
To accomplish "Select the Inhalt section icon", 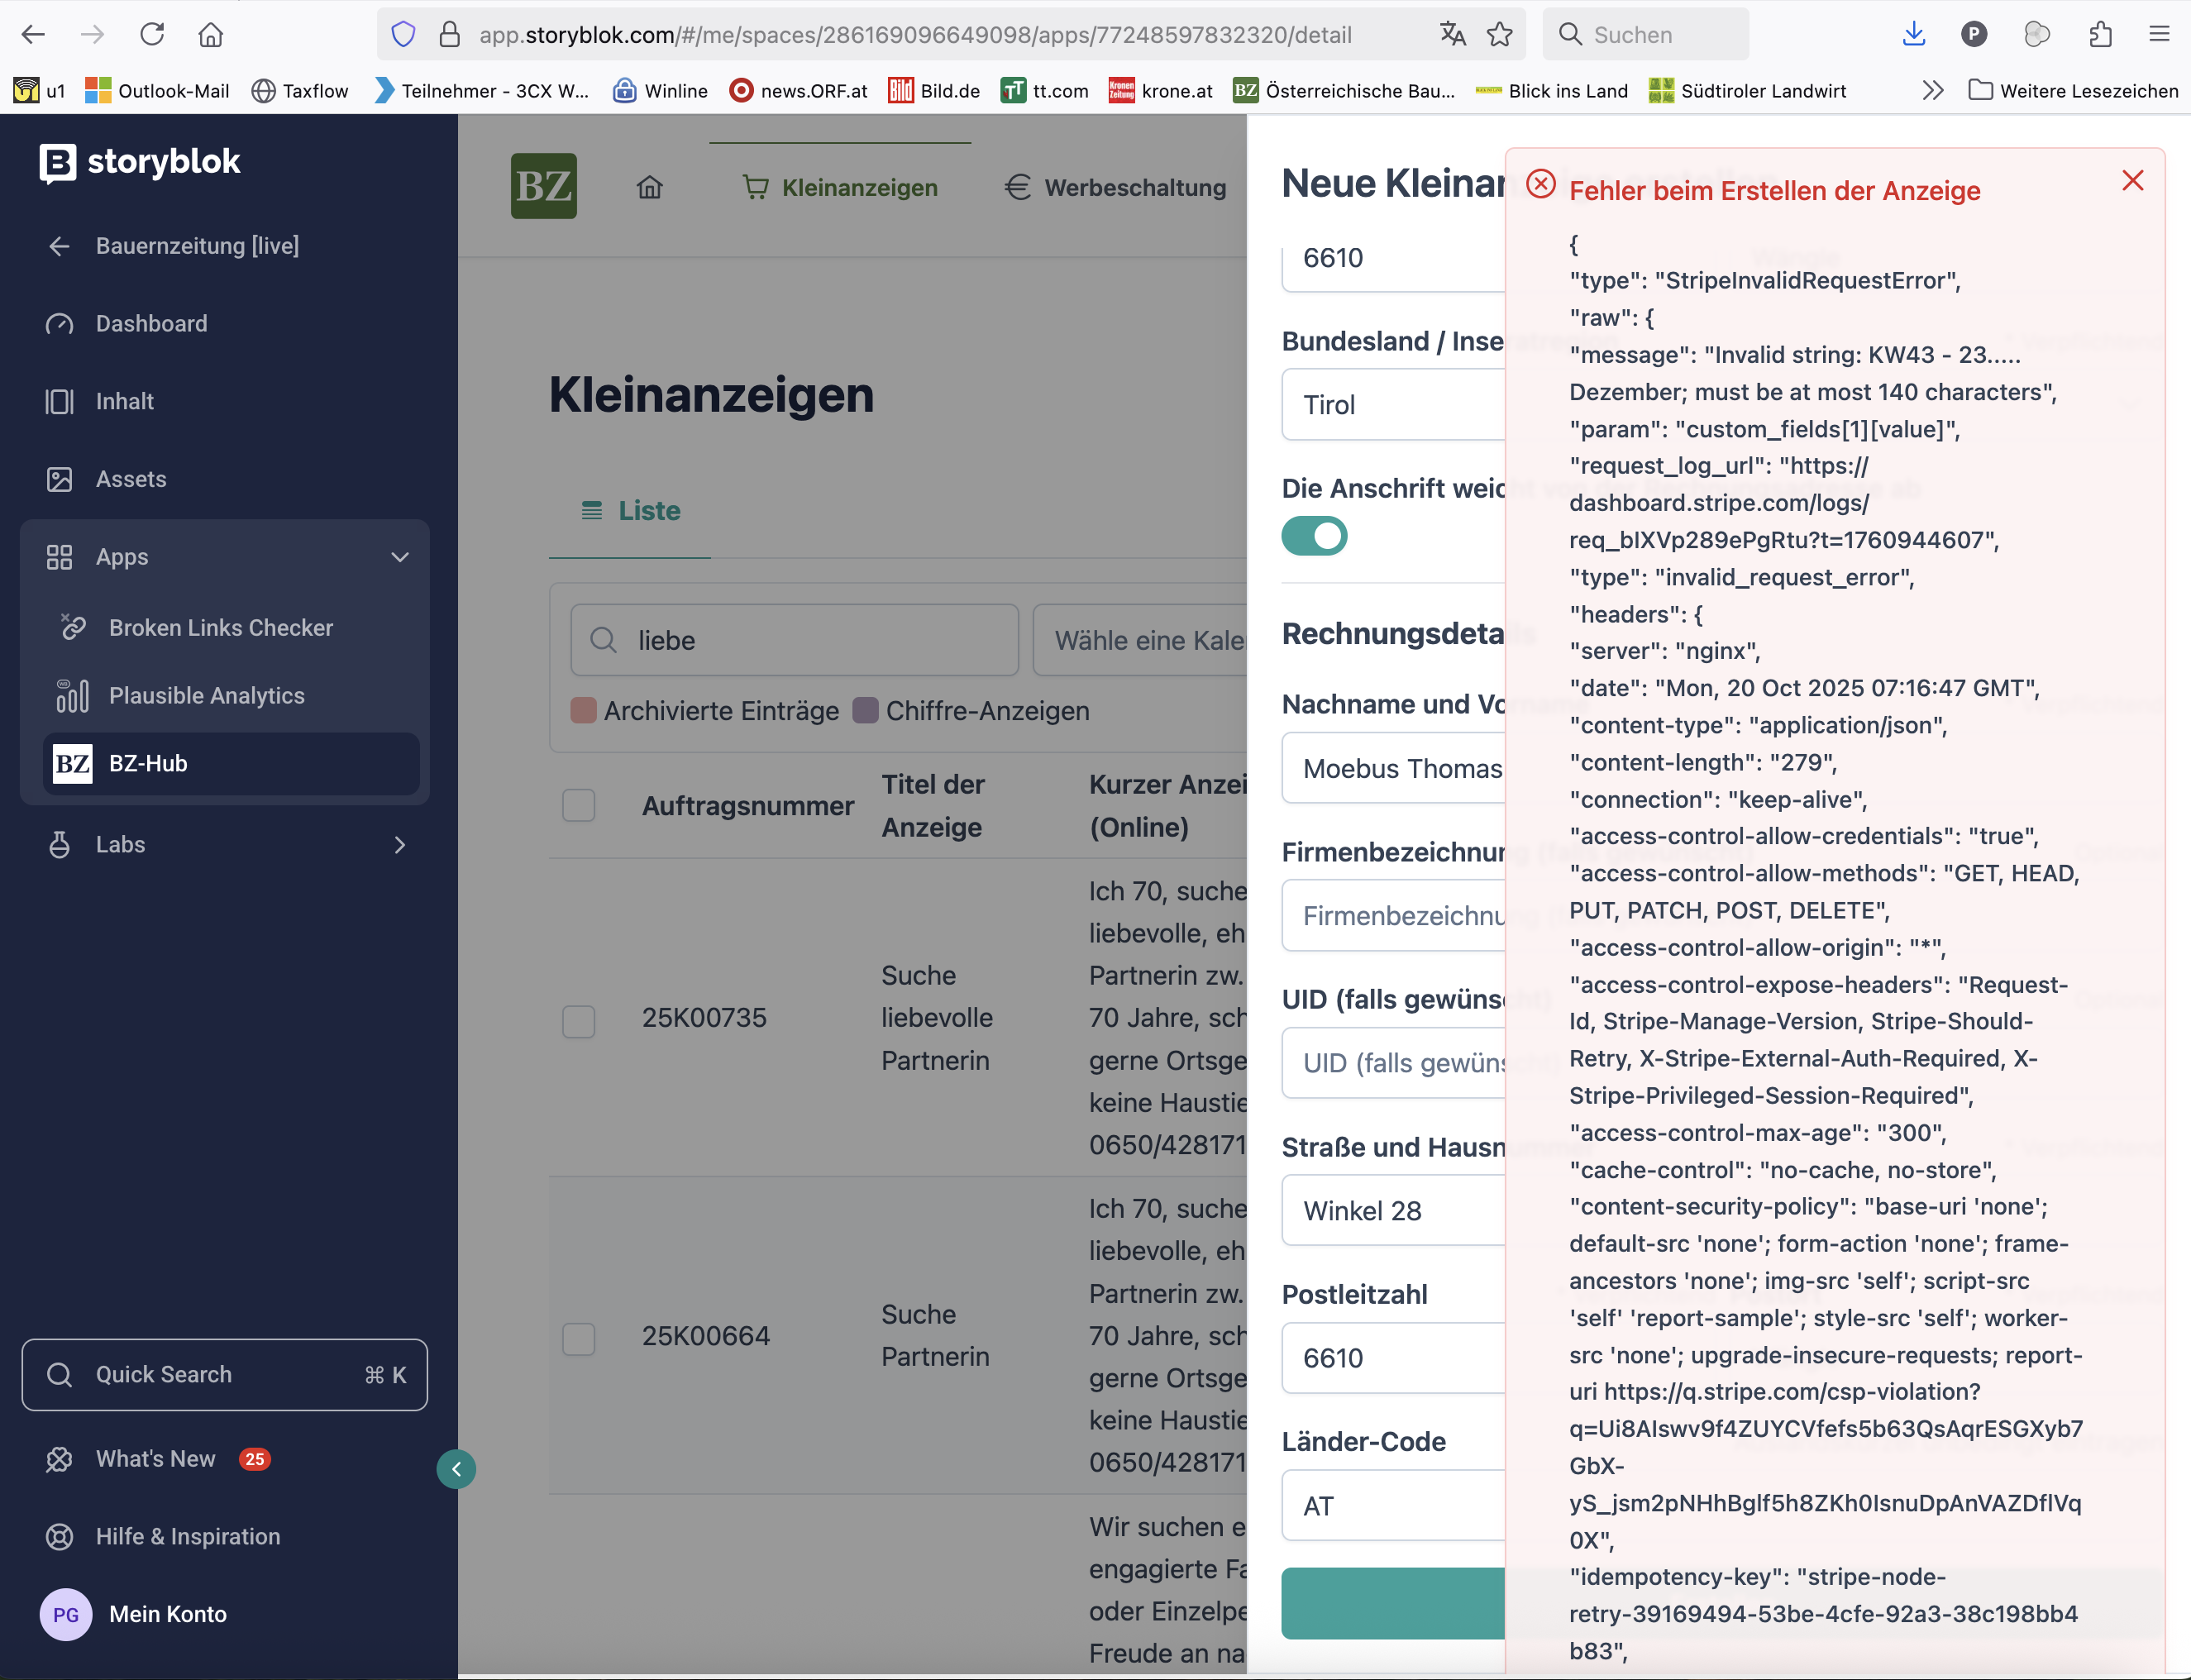I will pyautogui.click(x=60, y=401).
